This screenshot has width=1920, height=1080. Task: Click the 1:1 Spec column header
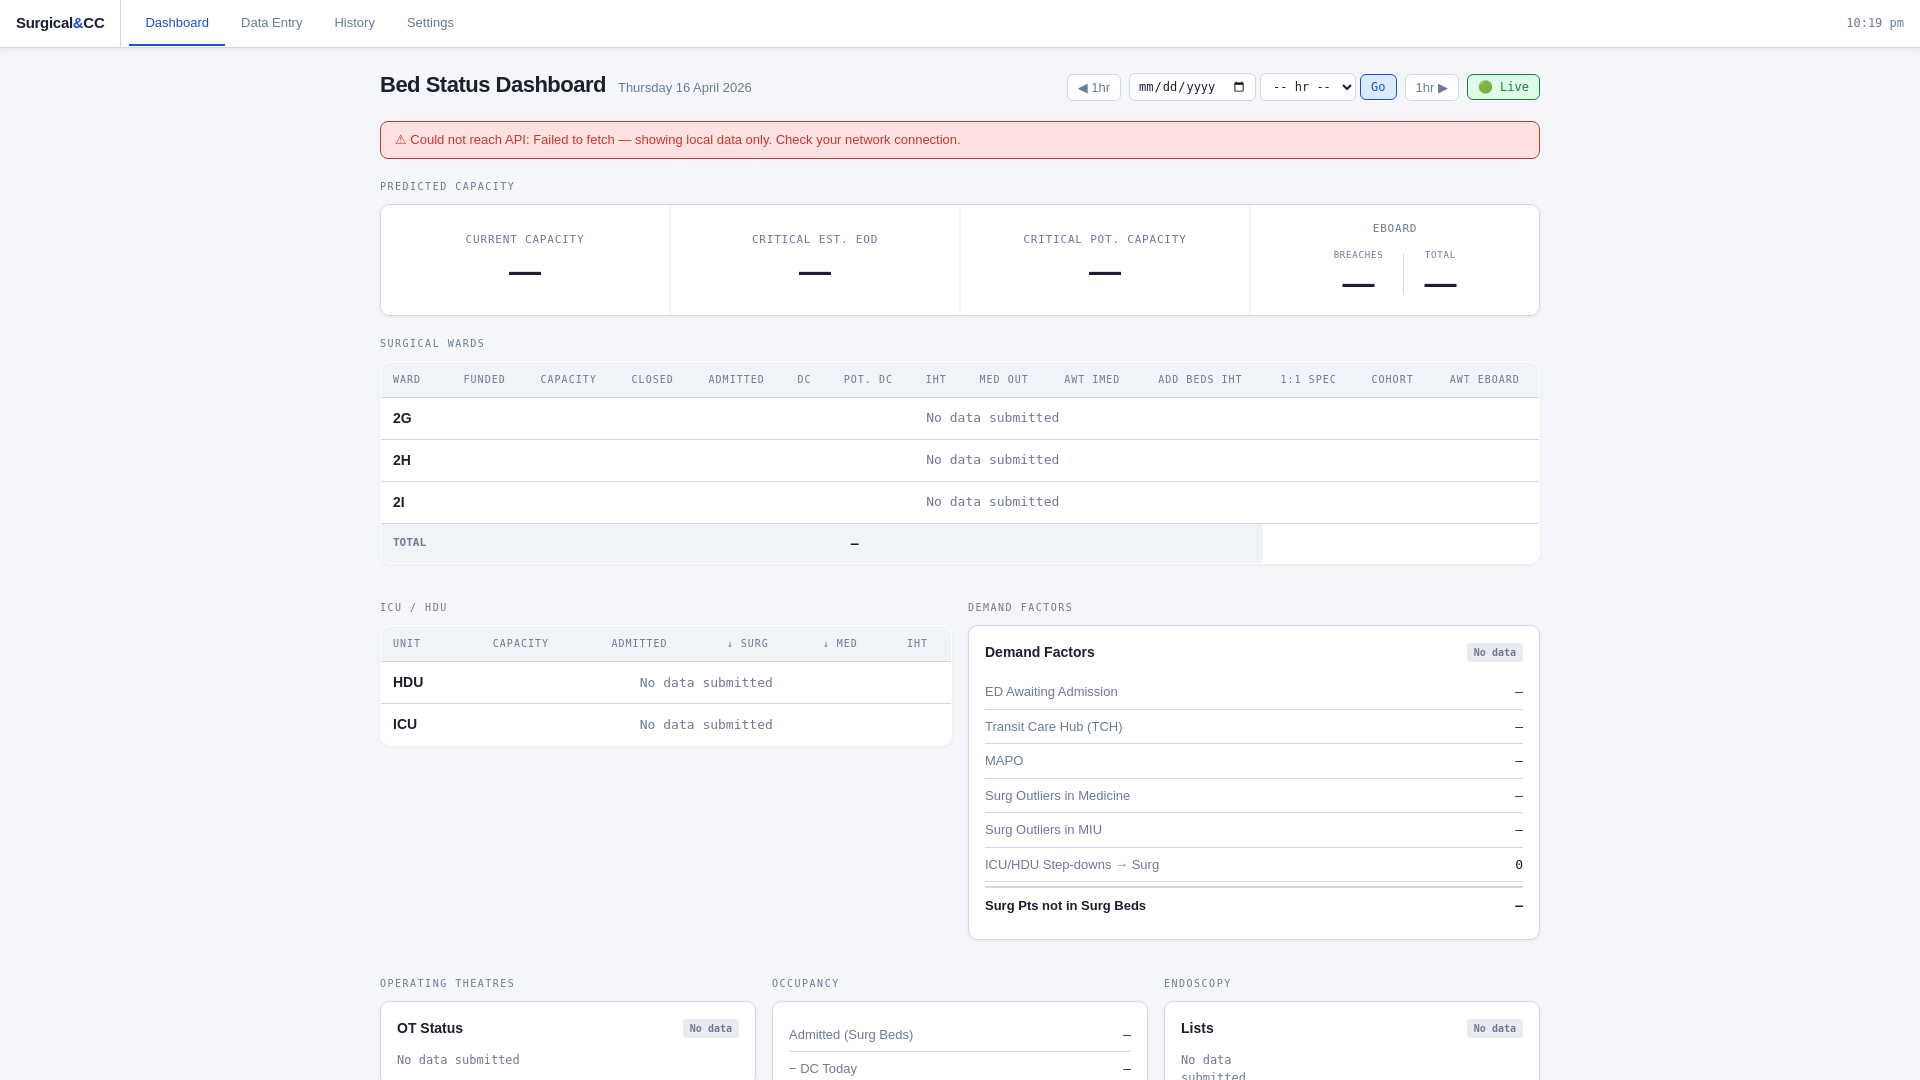[1308, 380]
